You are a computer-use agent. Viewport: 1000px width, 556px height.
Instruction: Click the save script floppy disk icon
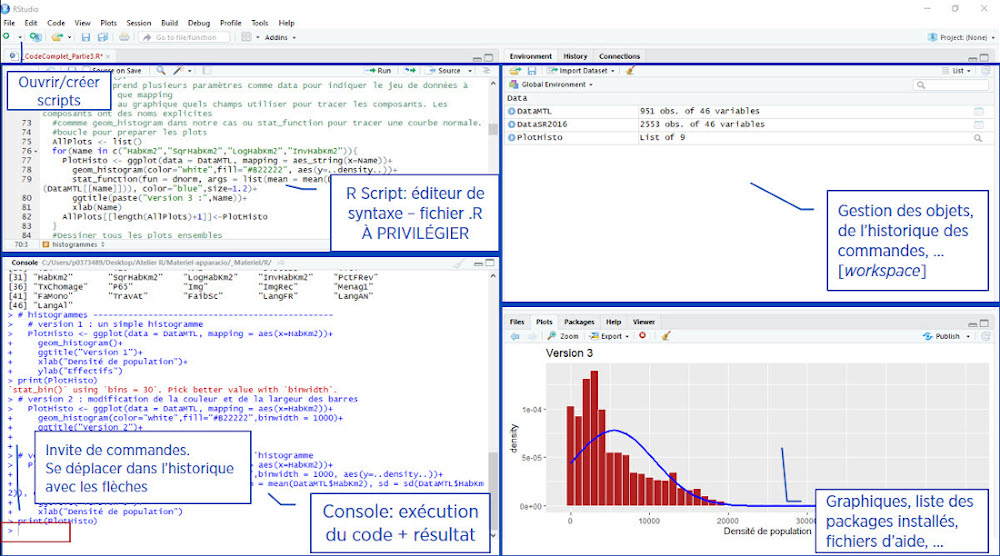[x=86, y=37]
